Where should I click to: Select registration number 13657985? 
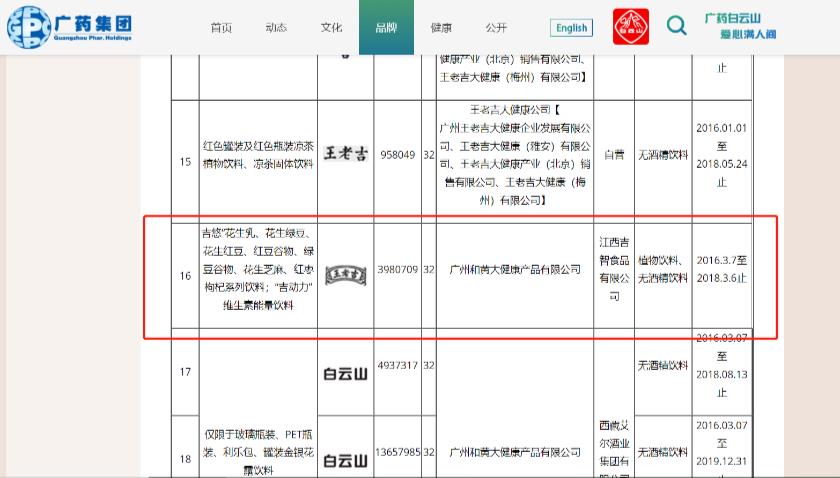coord(398,452)
